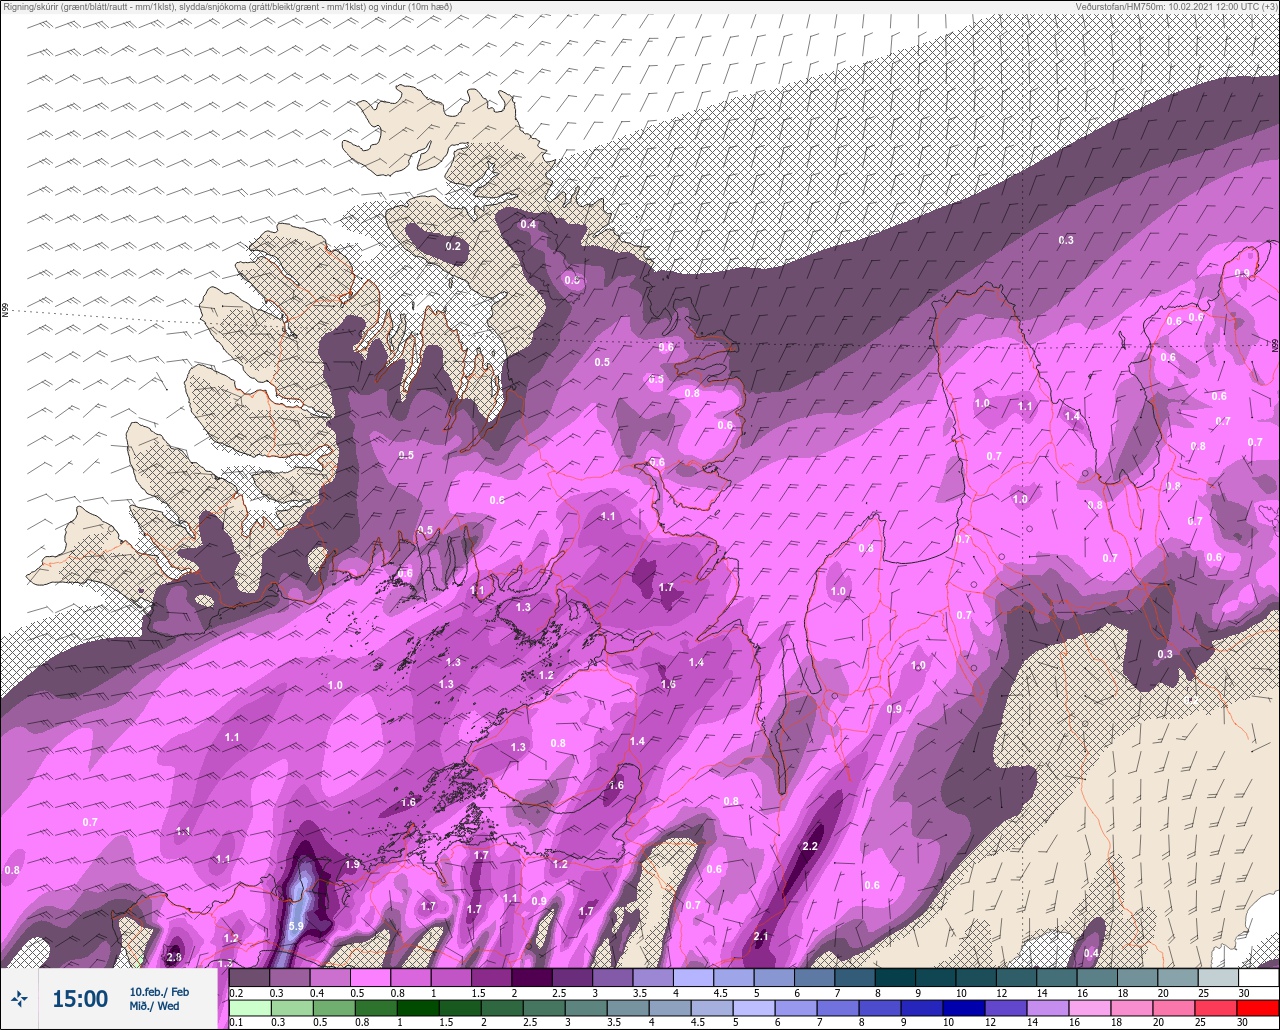
Task: Click the 2.1 precipitation value on the map
Action: click(x=761, y=936)
